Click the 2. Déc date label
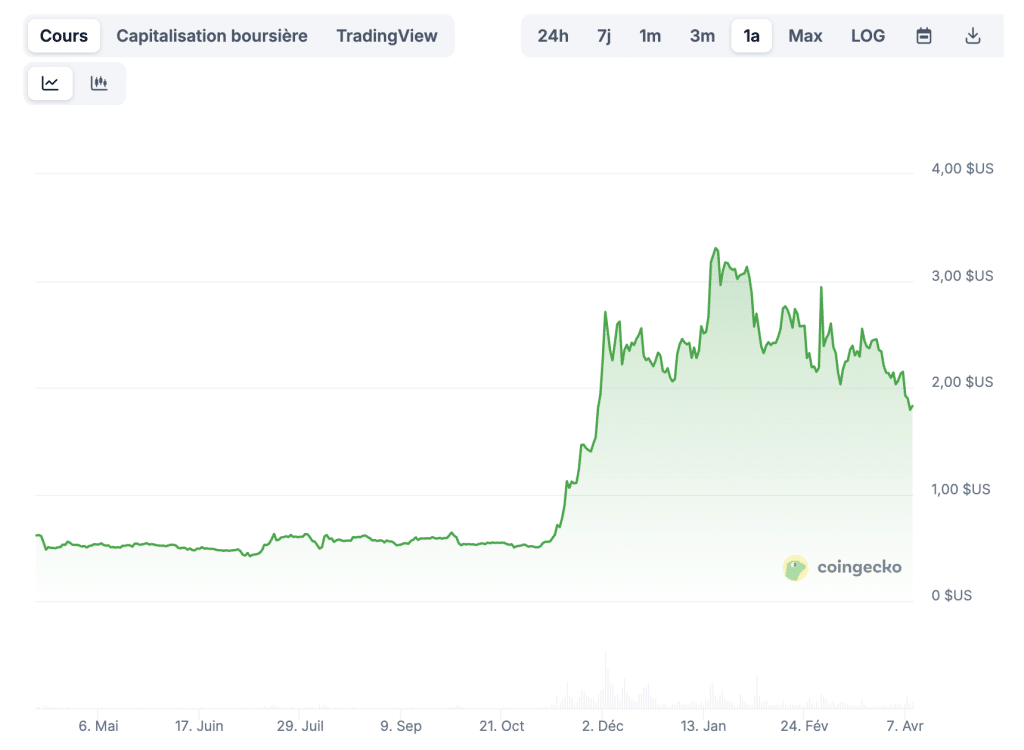 603,726
